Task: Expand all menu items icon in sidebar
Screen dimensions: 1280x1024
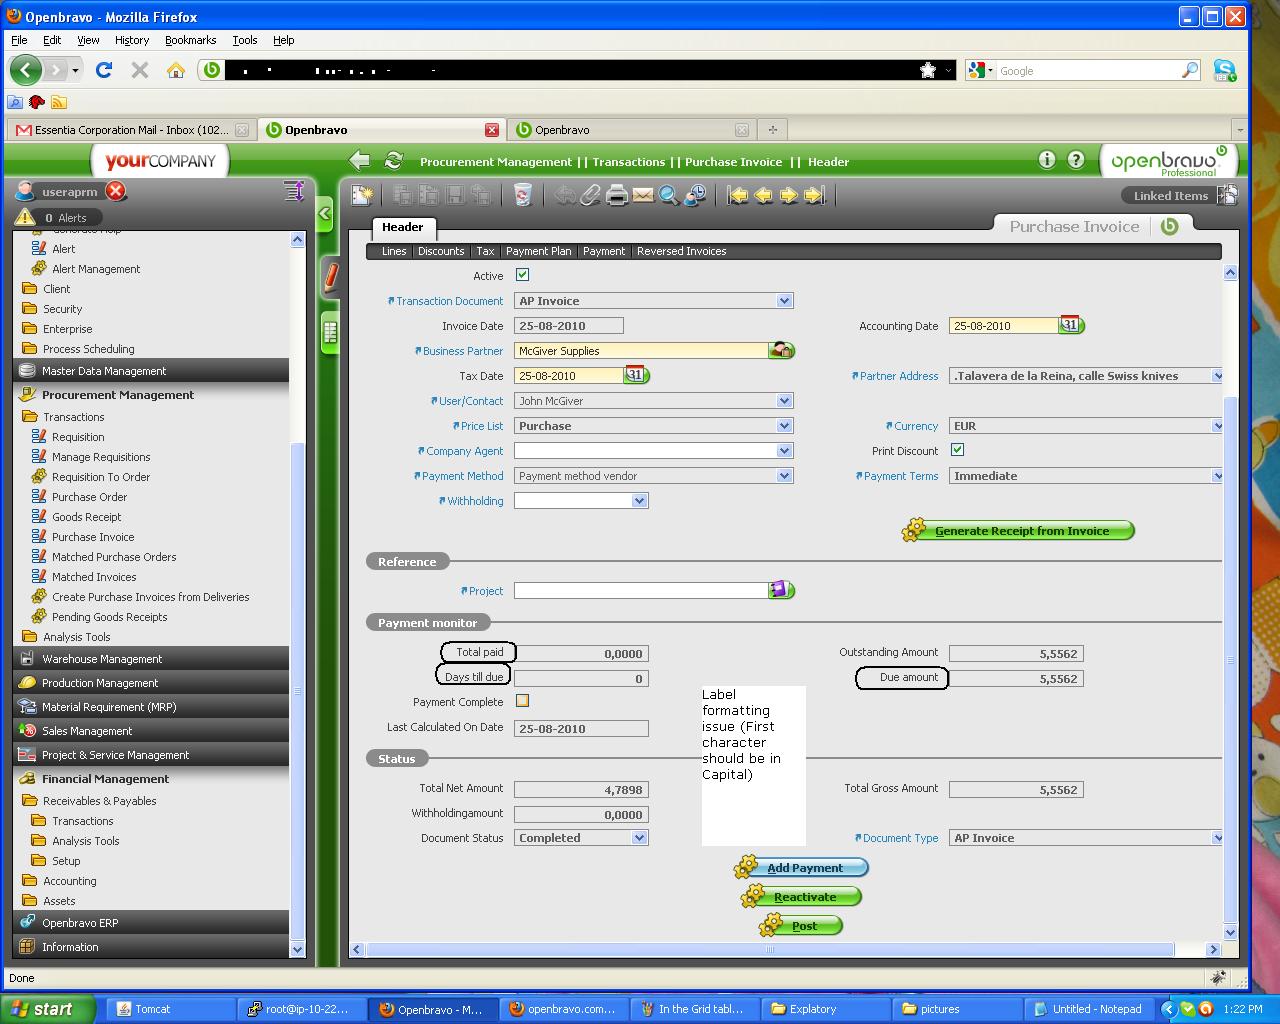Action: point(294,191)
